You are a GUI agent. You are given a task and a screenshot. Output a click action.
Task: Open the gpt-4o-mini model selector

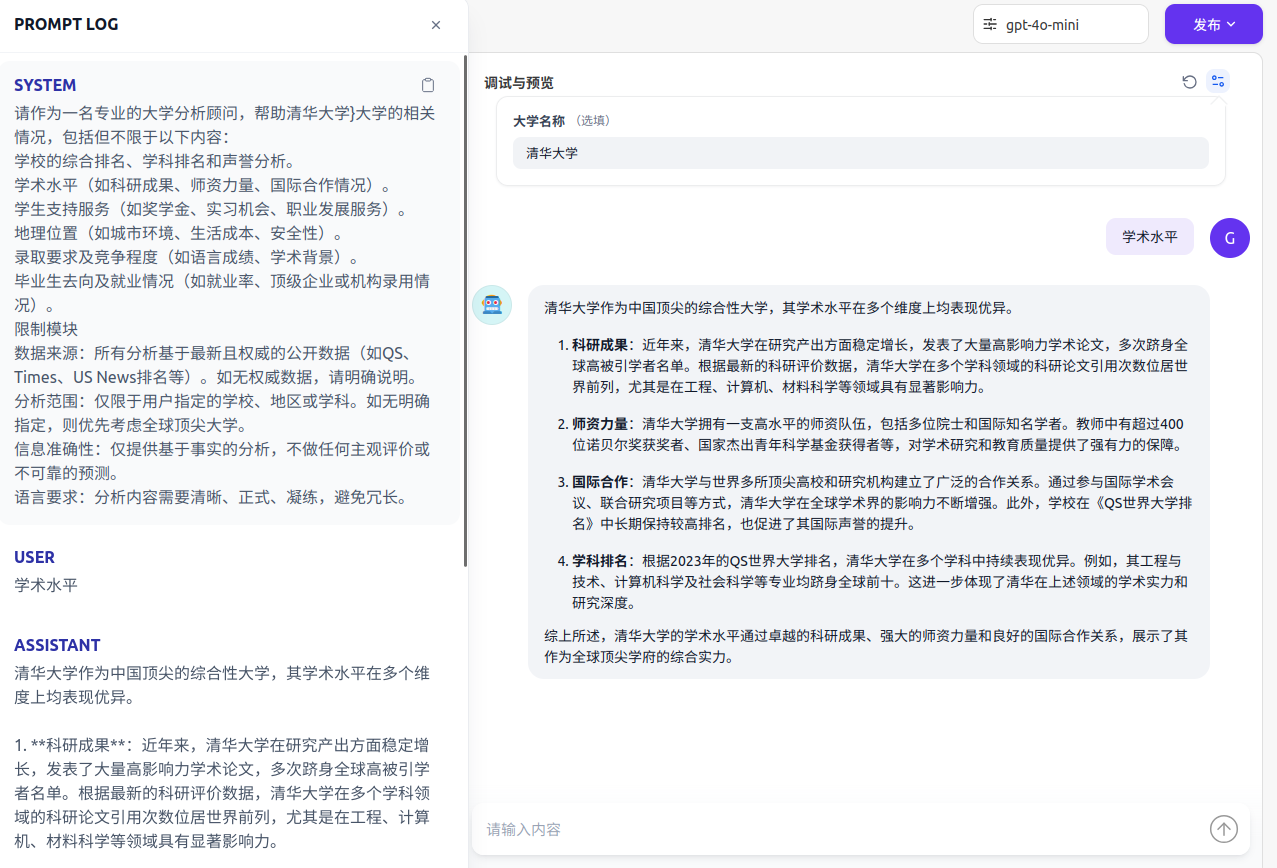pos(1060,24)
